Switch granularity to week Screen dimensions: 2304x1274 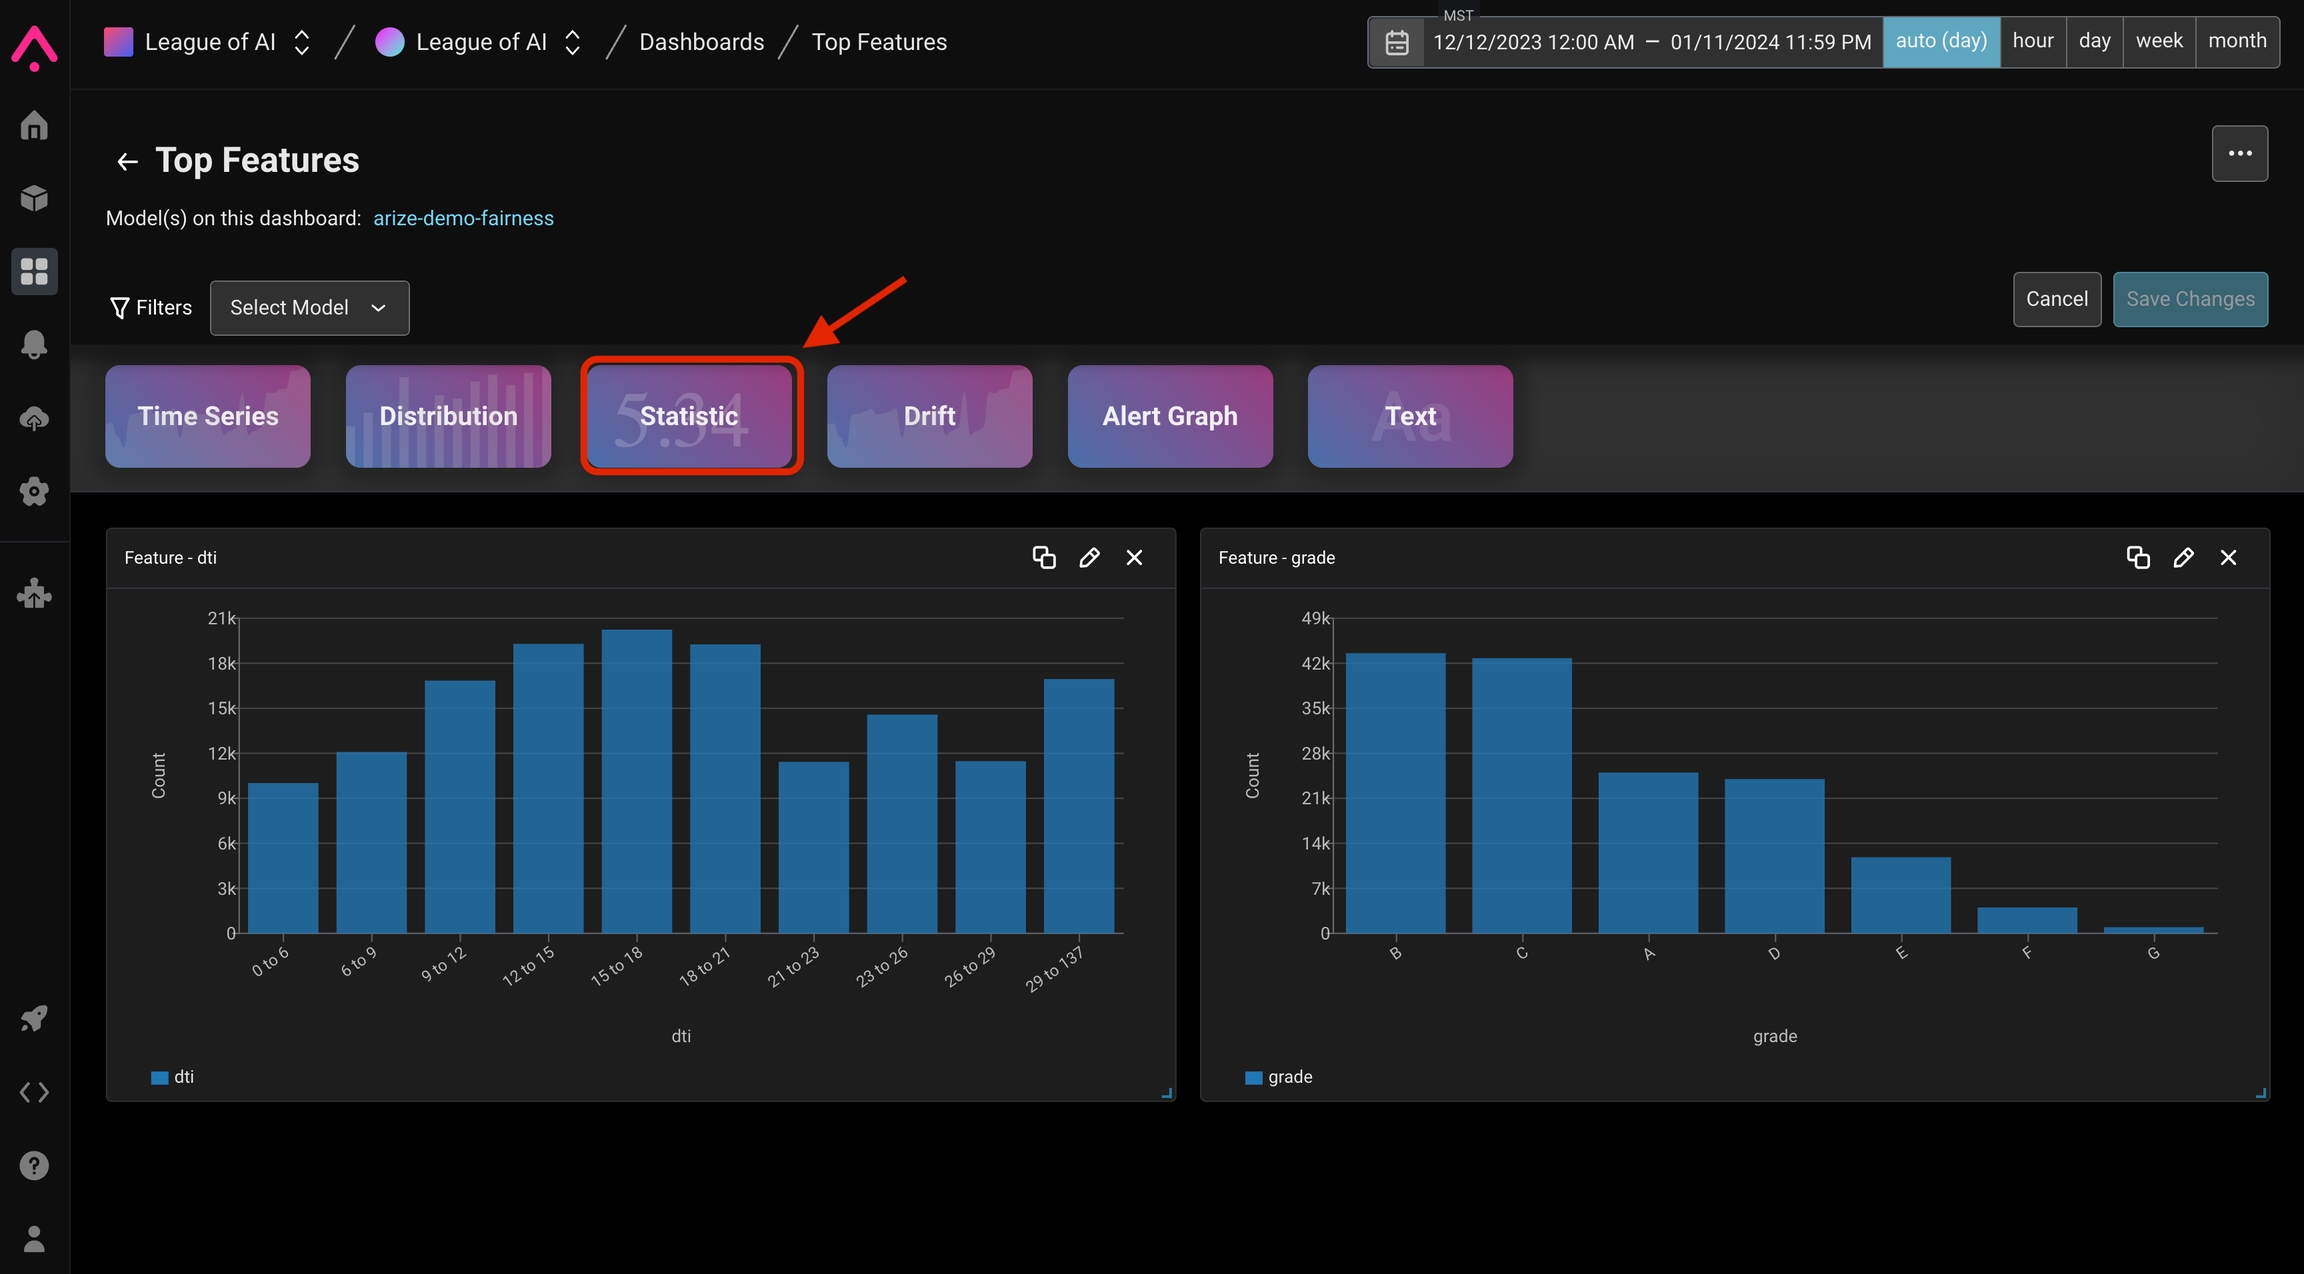(2158, 41)
